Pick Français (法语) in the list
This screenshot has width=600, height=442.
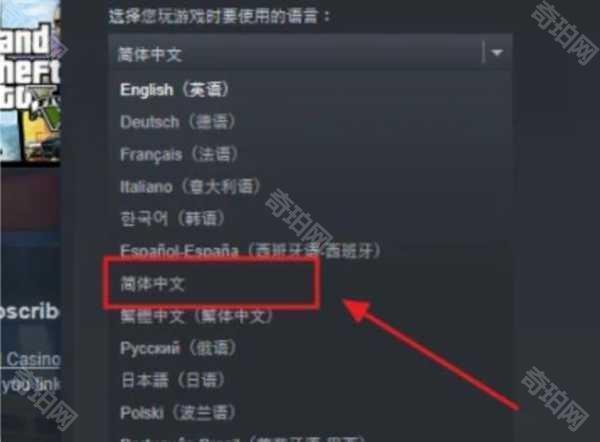point(179,154)
